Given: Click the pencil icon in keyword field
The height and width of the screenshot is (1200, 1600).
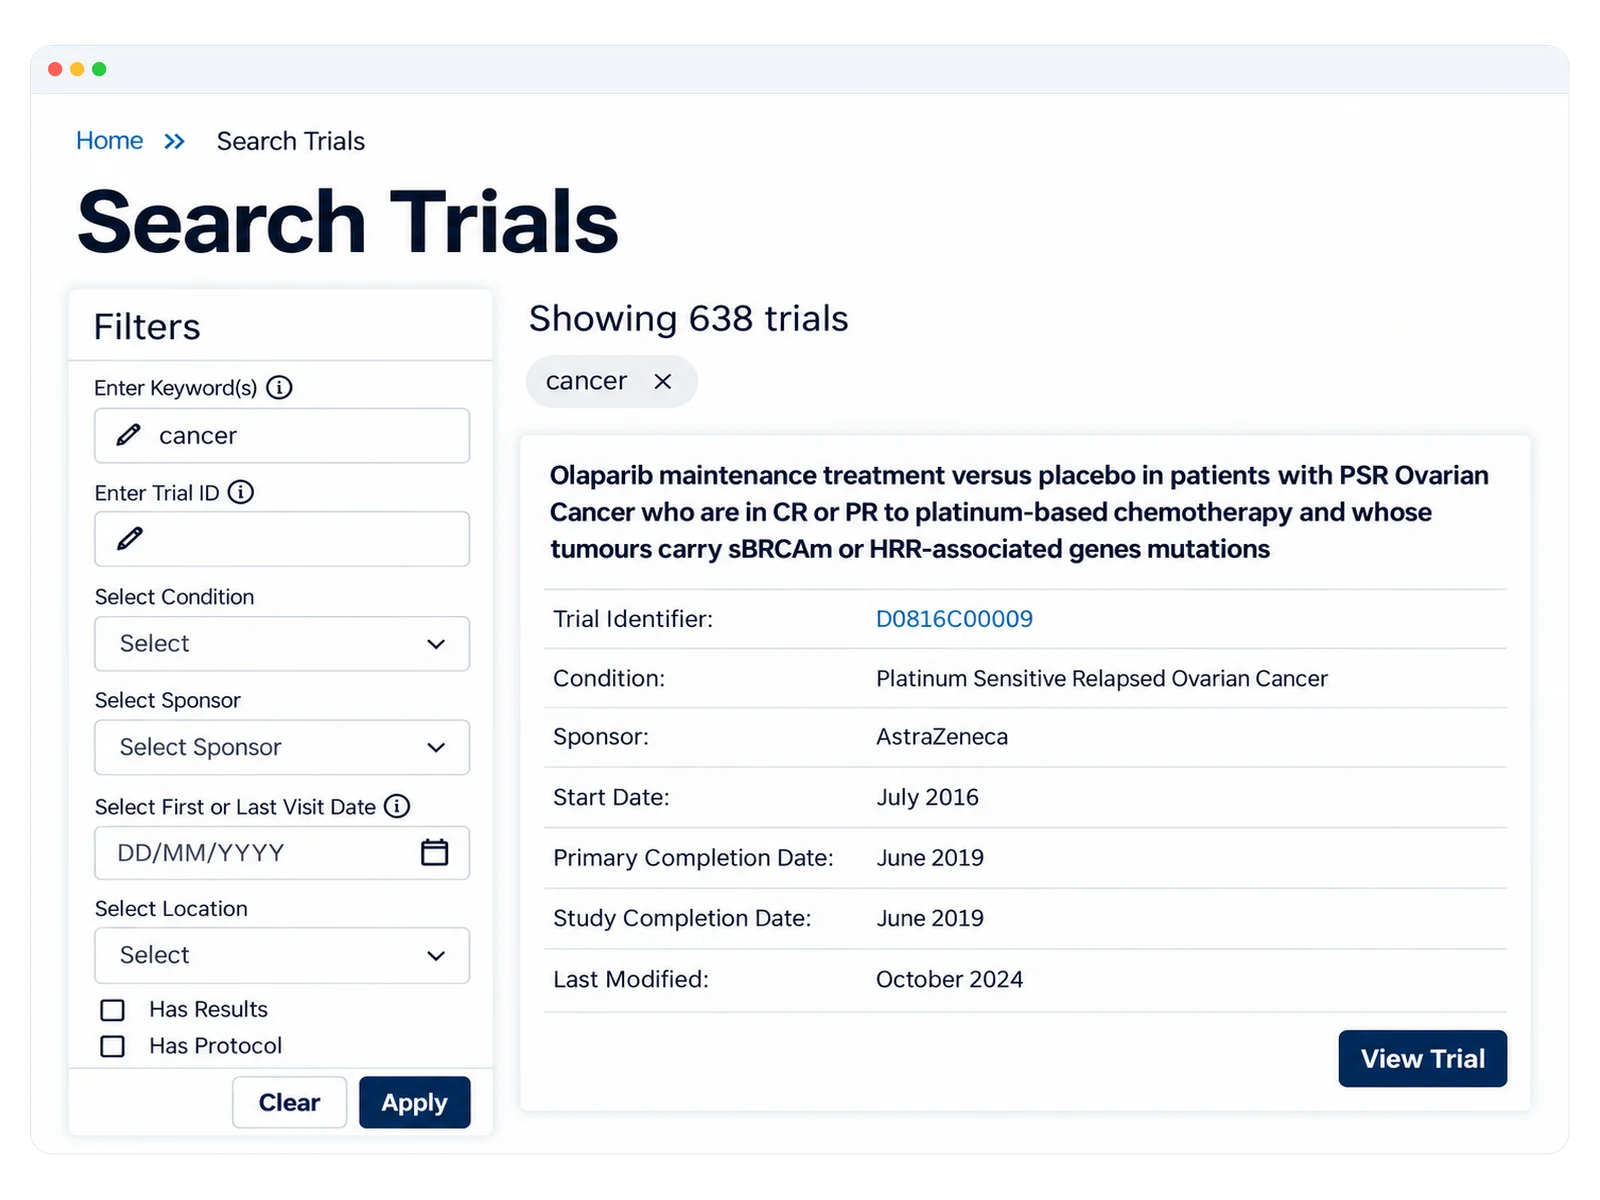Looking at the screenshot, I should pos(128,435).
